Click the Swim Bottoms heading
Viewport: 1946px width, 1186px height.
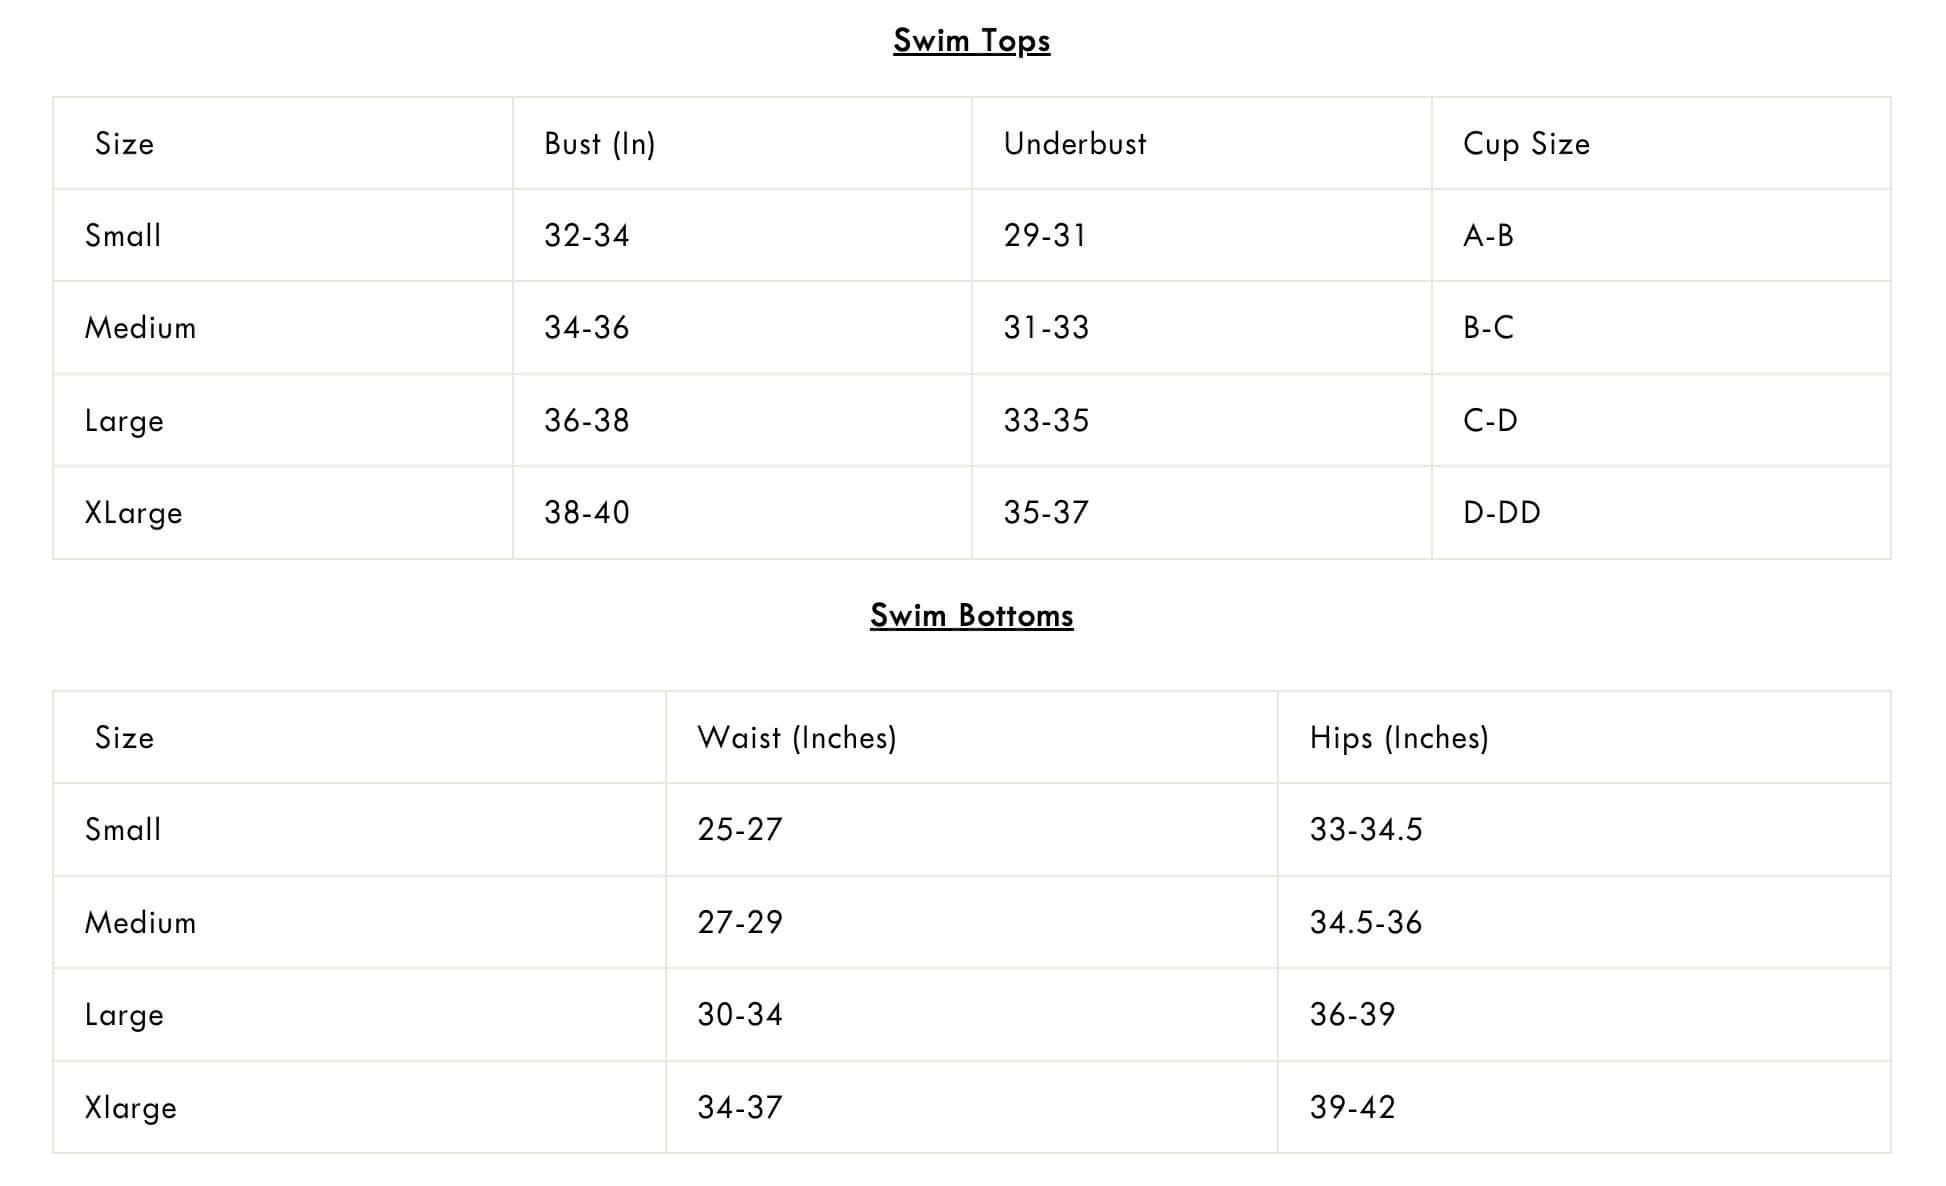(971, 615)
